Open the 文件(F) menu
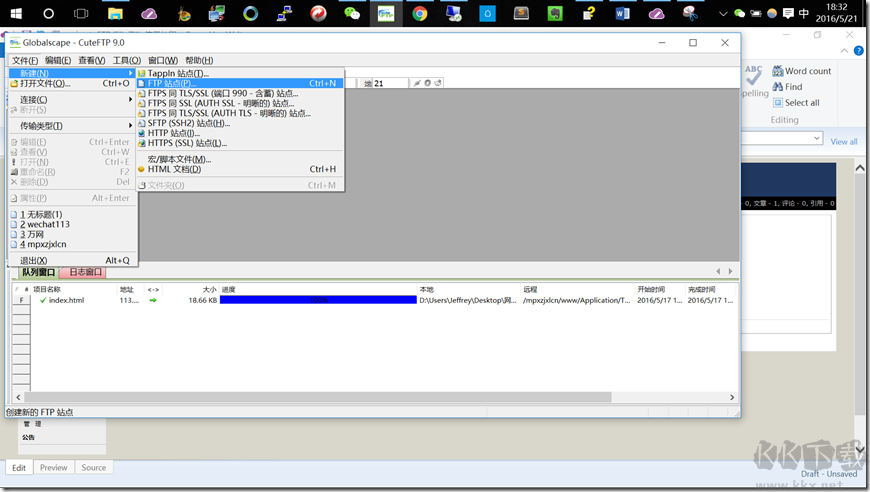 [x=25, y=60]
